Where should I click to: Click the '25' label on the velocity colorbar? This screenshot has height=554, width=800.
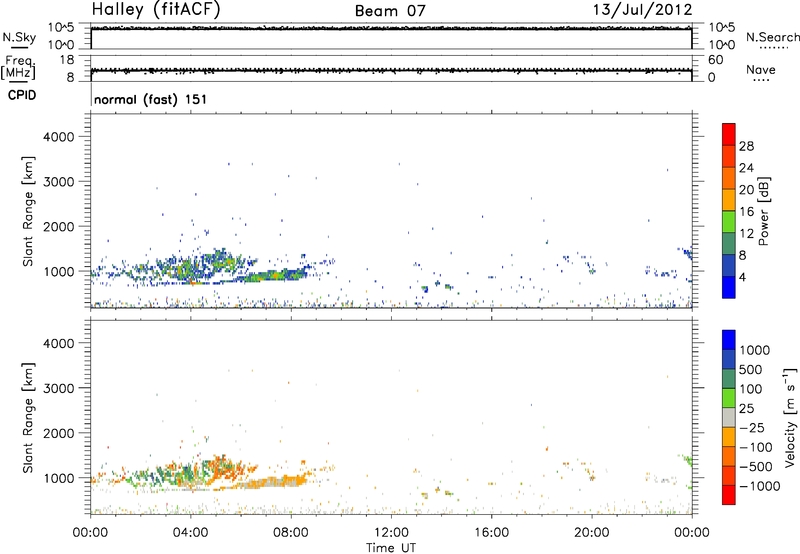pyautogui.click(x=746, y=408)
